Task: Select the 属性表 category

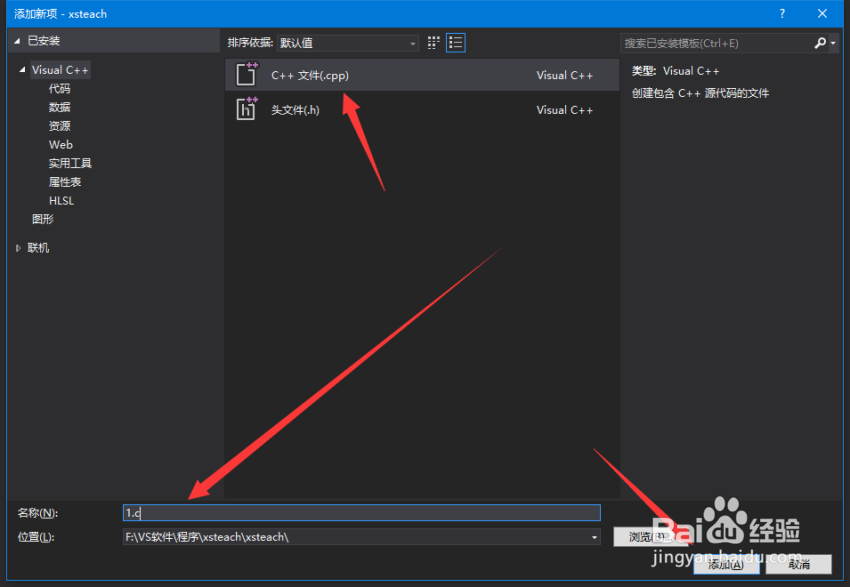Action: [x=65, y=182]
